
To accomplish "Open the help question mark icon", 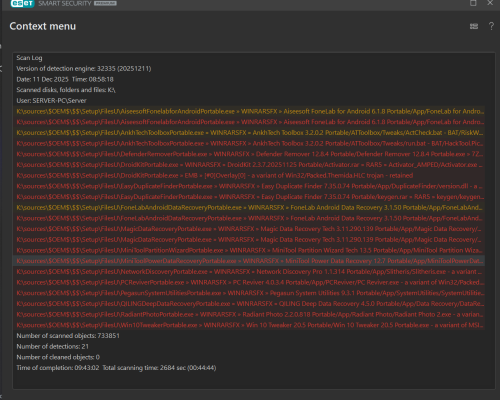I will click(491, 26).
